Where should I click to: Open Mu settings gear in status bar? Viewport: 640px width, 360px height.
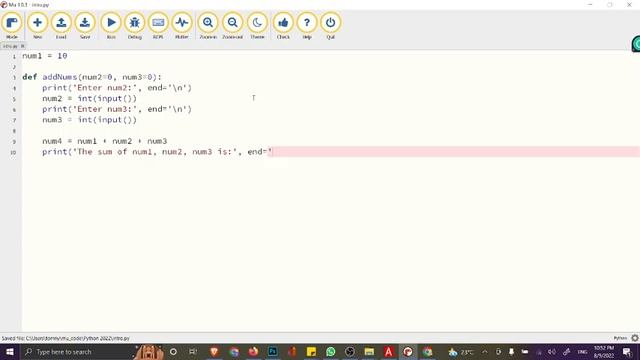pos(635,338)
